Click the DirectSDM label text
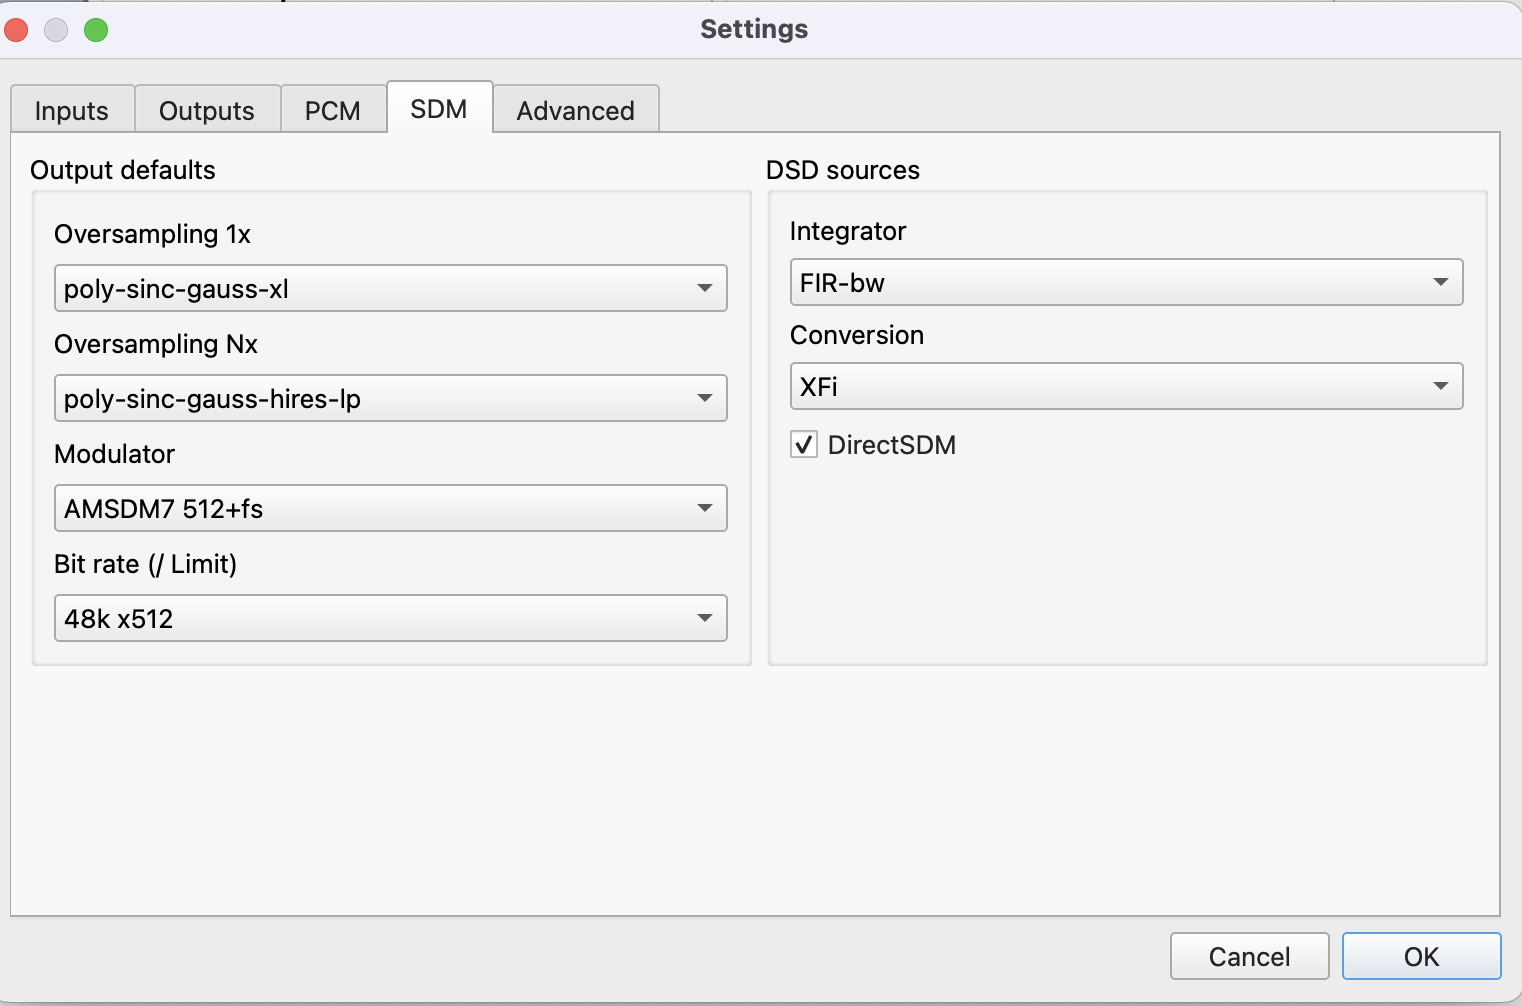This screenshot has width=1522, height=1006. (x=892, y=445)
